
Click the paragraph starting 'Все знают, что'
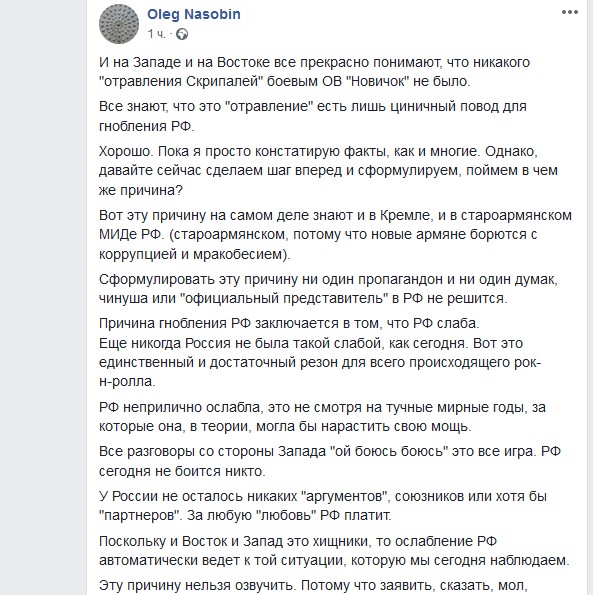[x=313, y=116]
